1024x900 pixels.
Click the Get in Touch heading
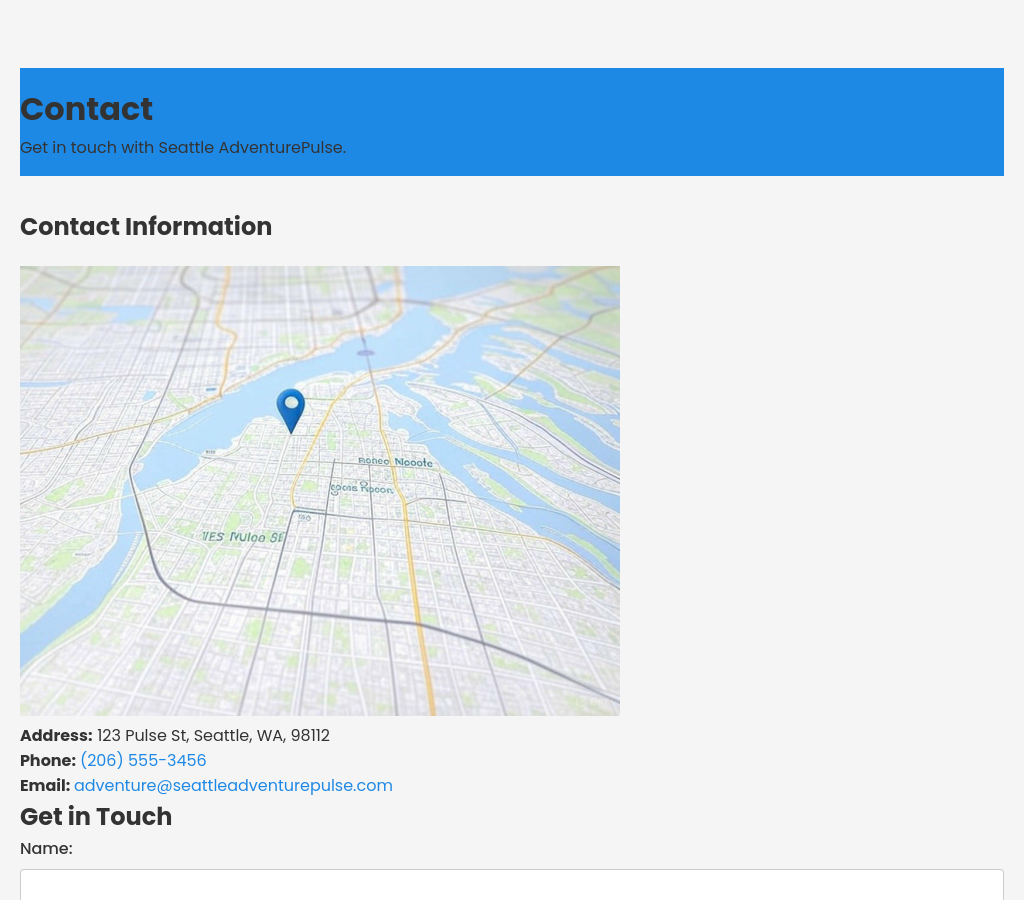(96, 817)
